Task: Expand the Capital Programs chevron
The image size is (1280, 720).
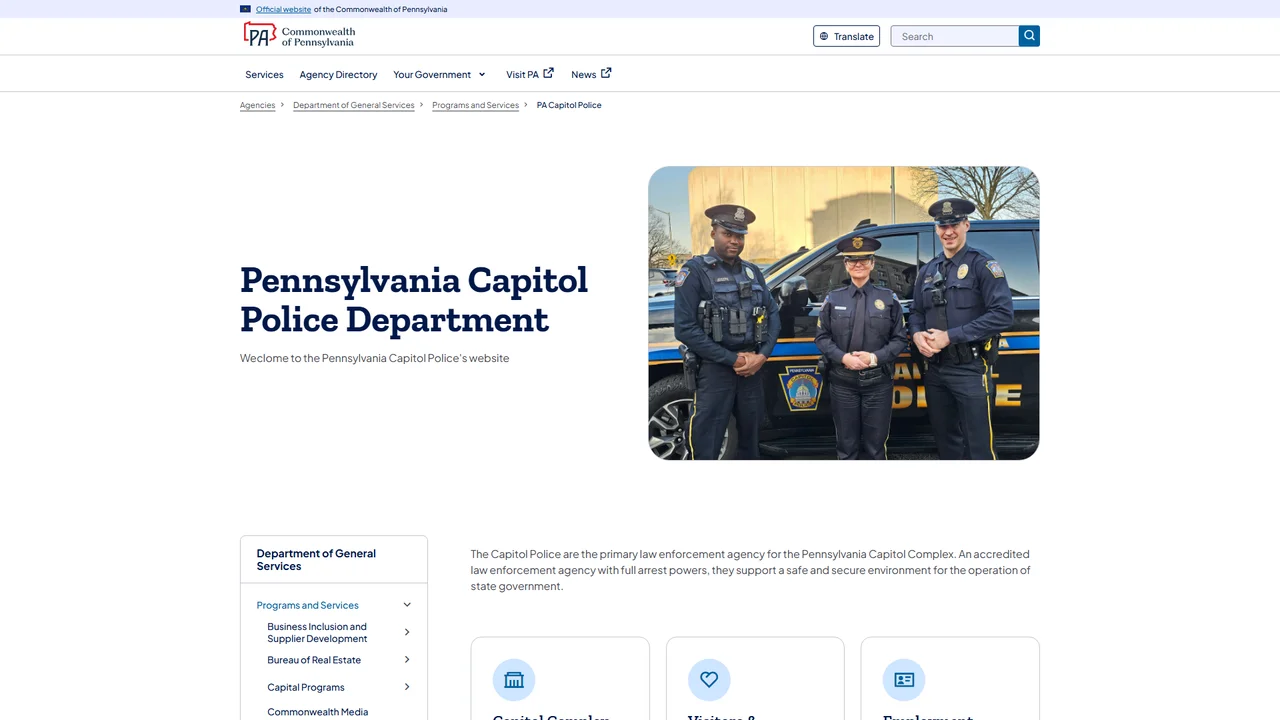Action: tap(407, 687)
